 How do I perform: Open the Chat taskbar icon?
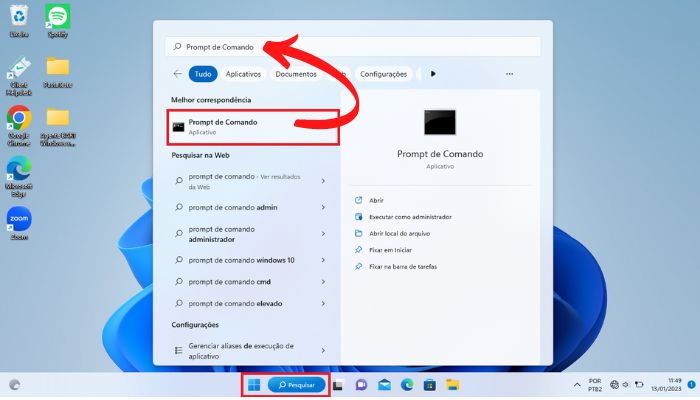click(361, 385)
